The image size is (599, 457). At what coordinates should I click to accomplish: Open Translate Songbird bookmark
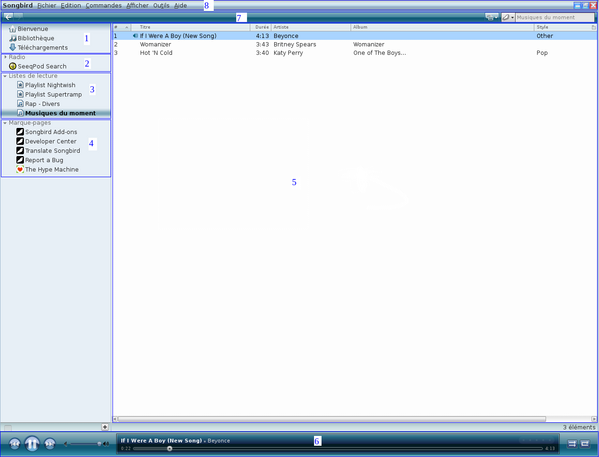pos(48,151)
